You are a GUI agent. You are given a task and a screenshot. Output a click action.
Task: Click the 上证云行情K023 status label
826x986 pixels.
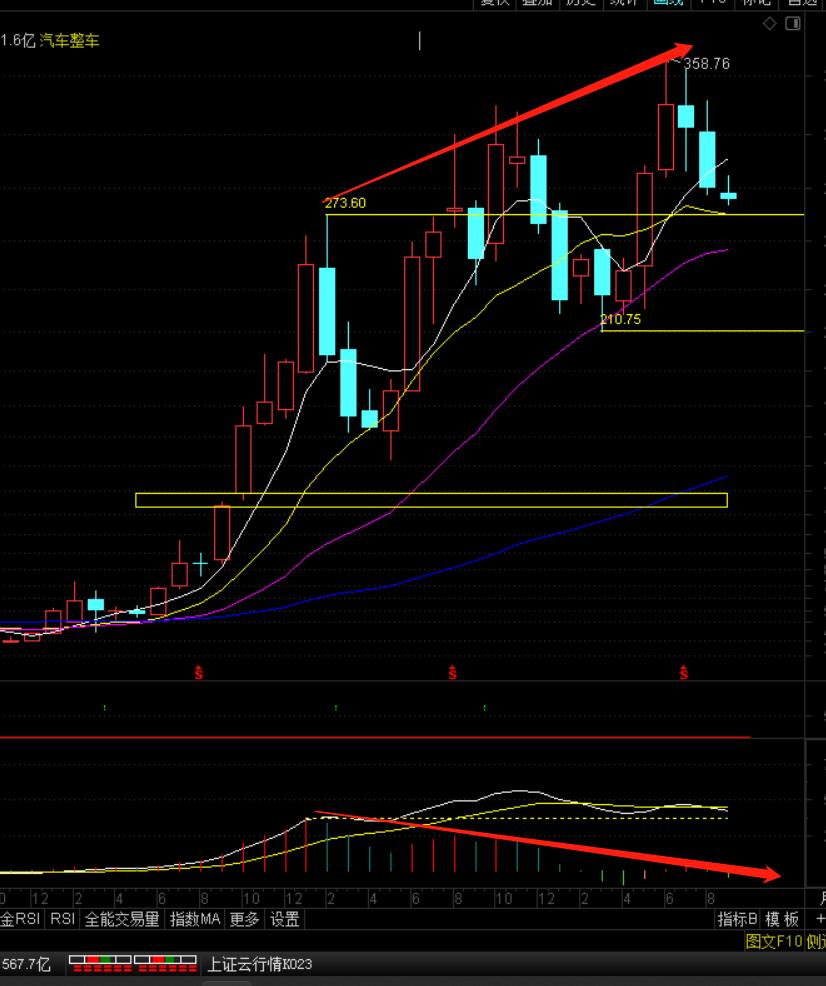(x=260, y=964)
